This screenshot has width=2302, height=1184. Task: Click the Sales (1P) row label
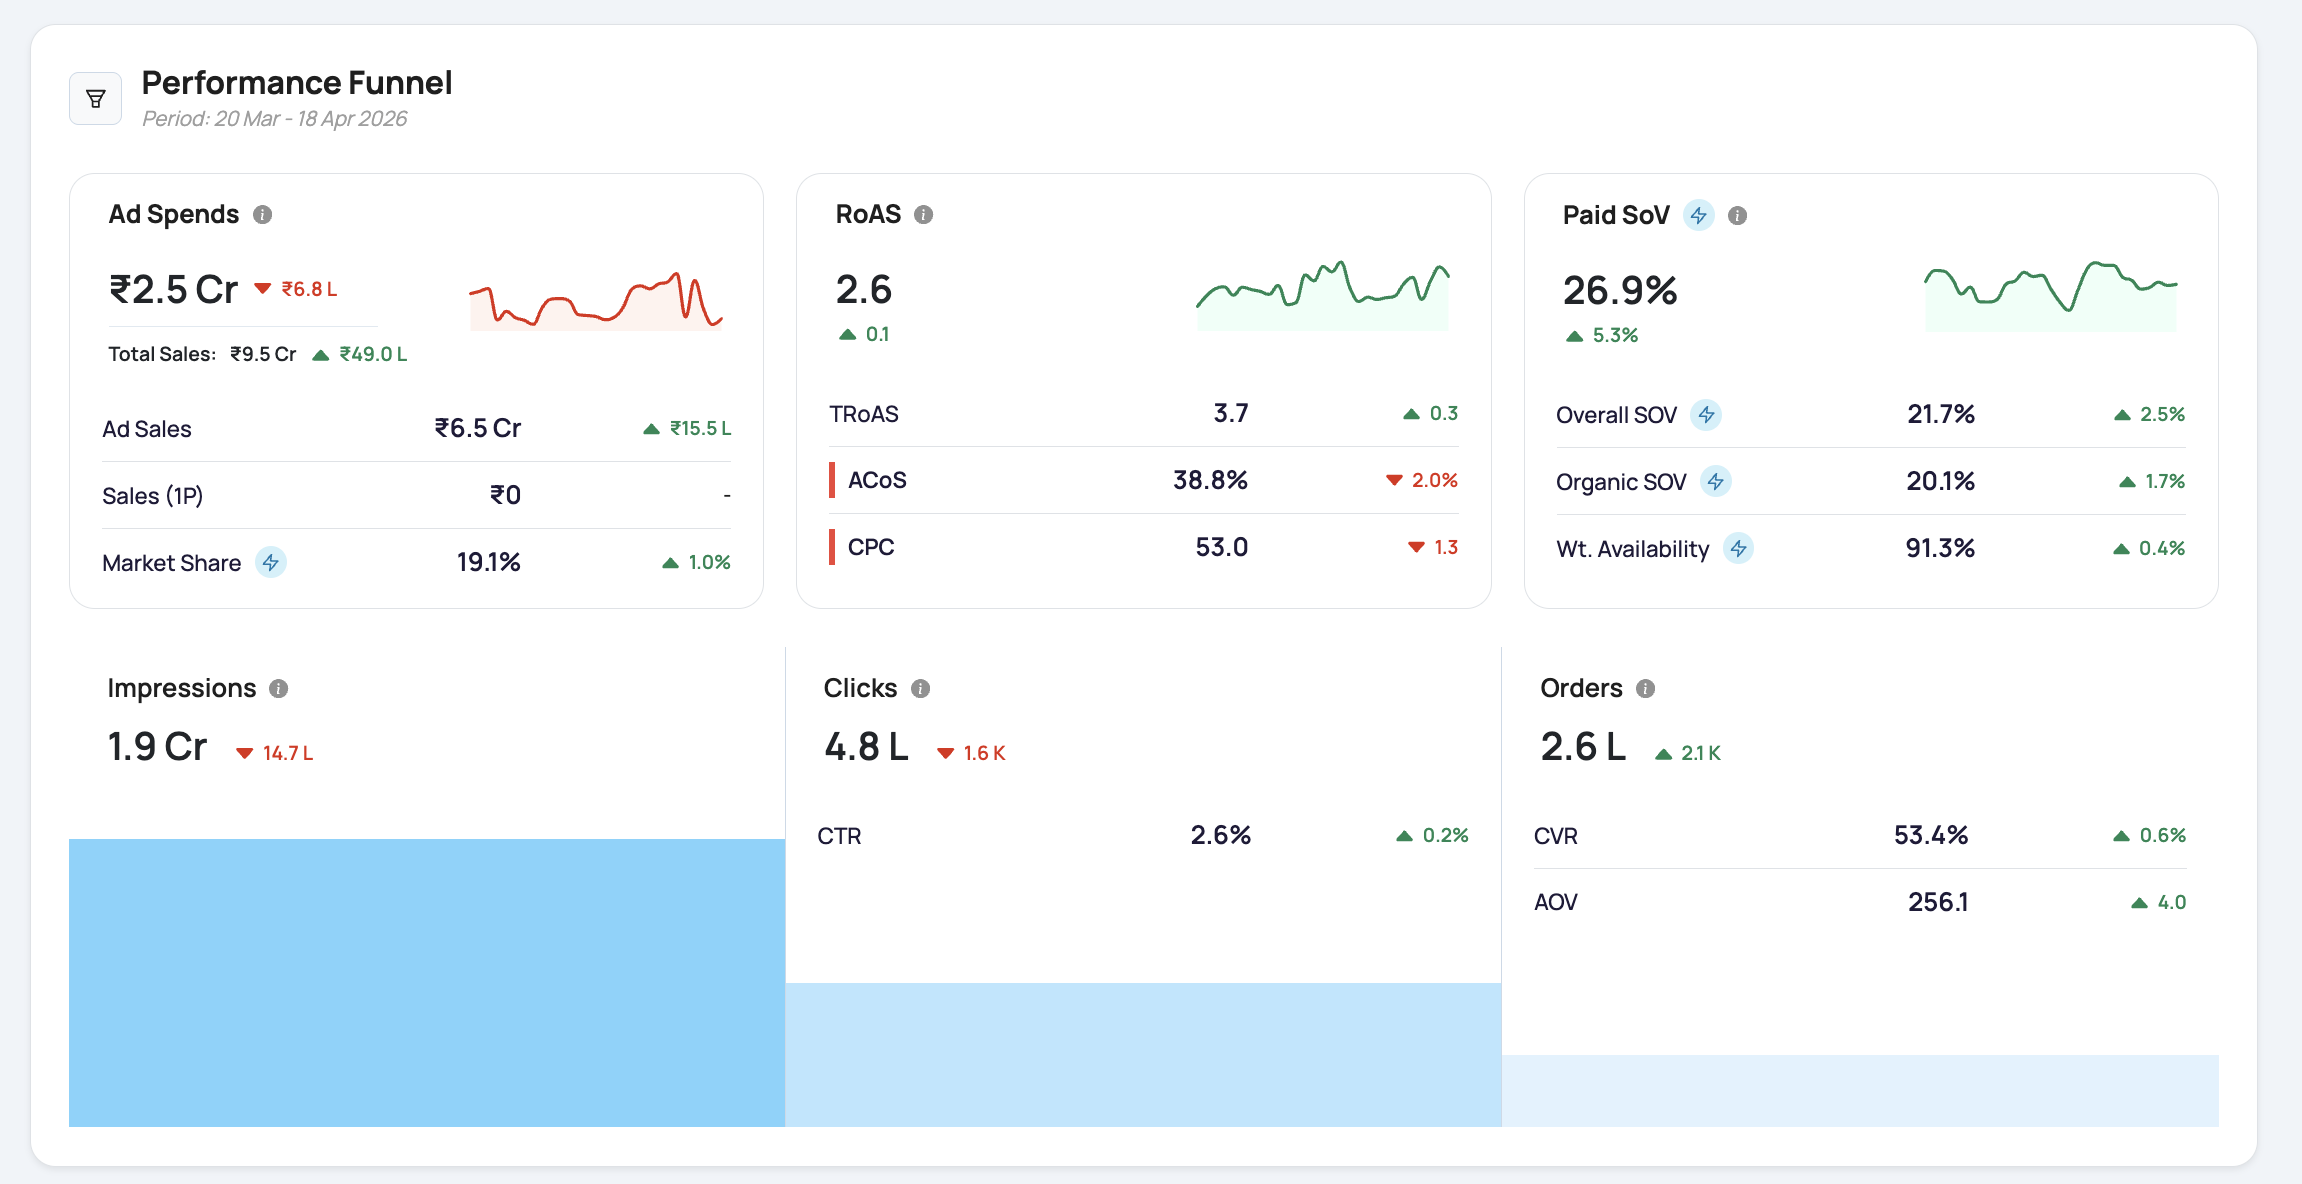tap(153, 496)
